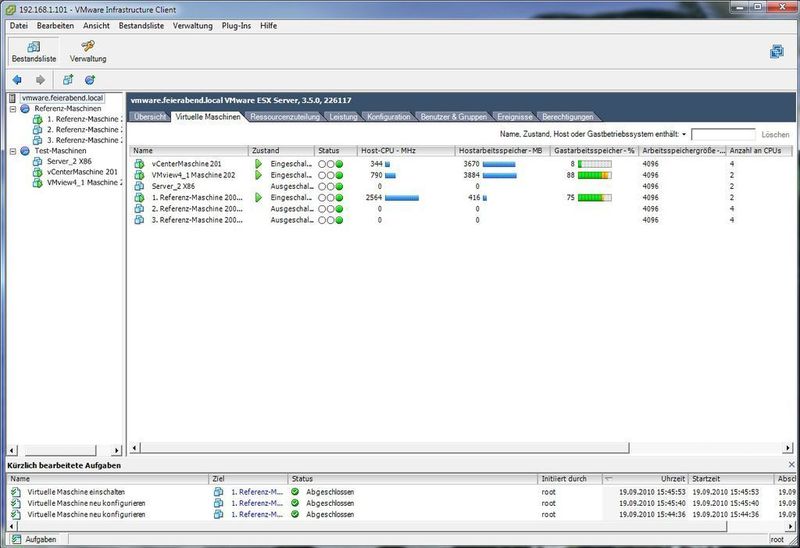Click green check icon of einschalten task
This screenshot has height=548, width=800.
(295, 492)
